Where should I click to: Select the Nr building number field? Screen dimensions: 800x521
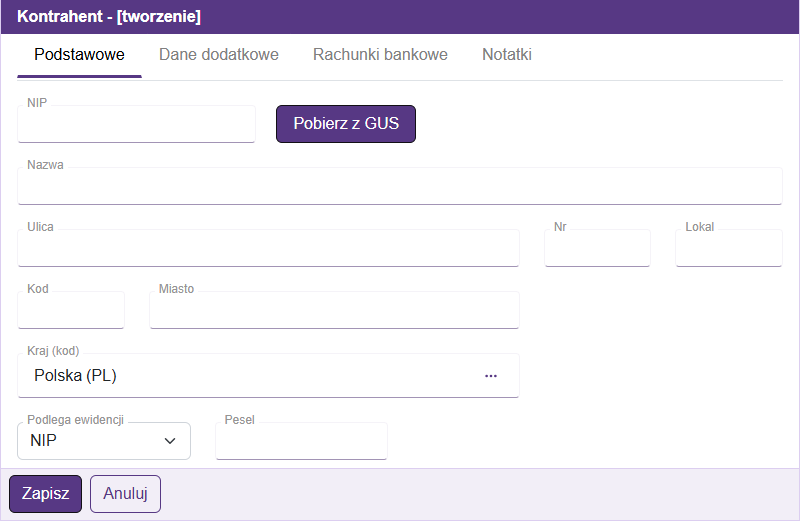(597, 249)
